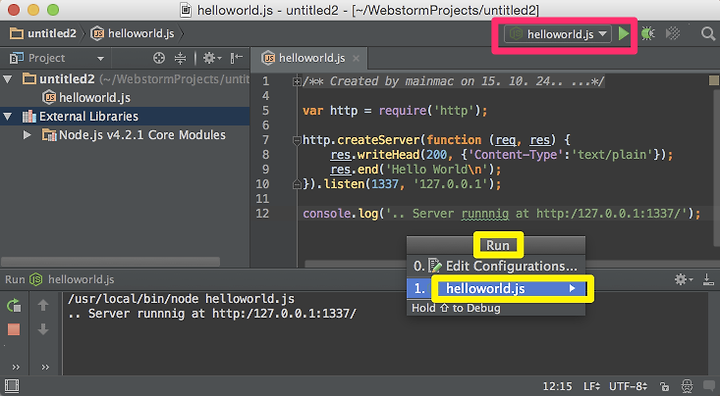Image resolution: width=720 pixels, height=396 pixels.
Task: Click console output server URL line
Action: (212, 314)
